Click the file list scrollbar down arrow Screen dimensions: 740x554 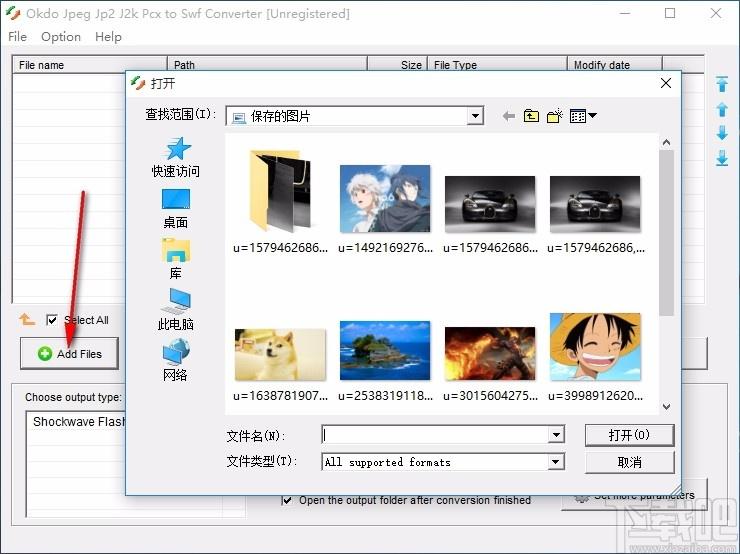point(666,406)
